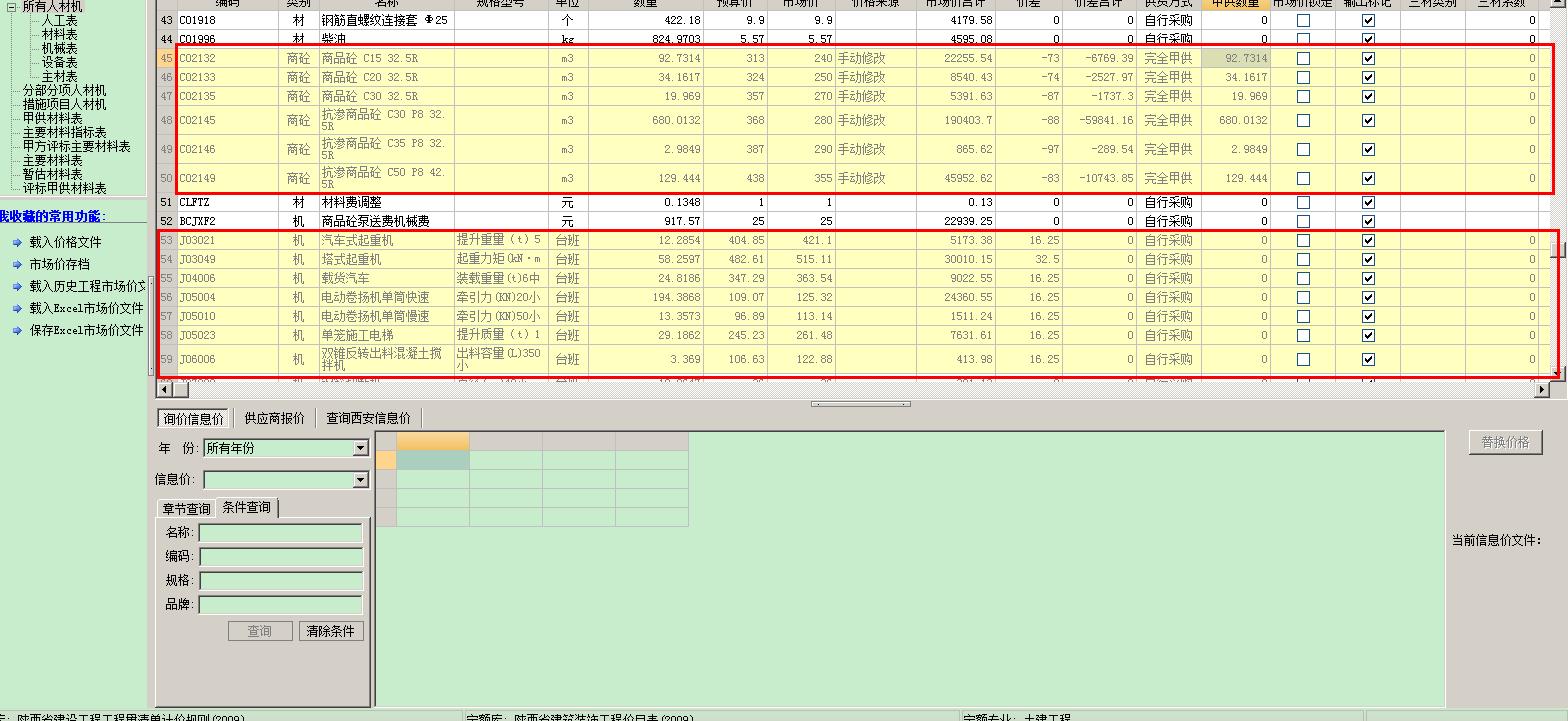Select 甲方评标主要材料表 in the tree

point(76,146)
